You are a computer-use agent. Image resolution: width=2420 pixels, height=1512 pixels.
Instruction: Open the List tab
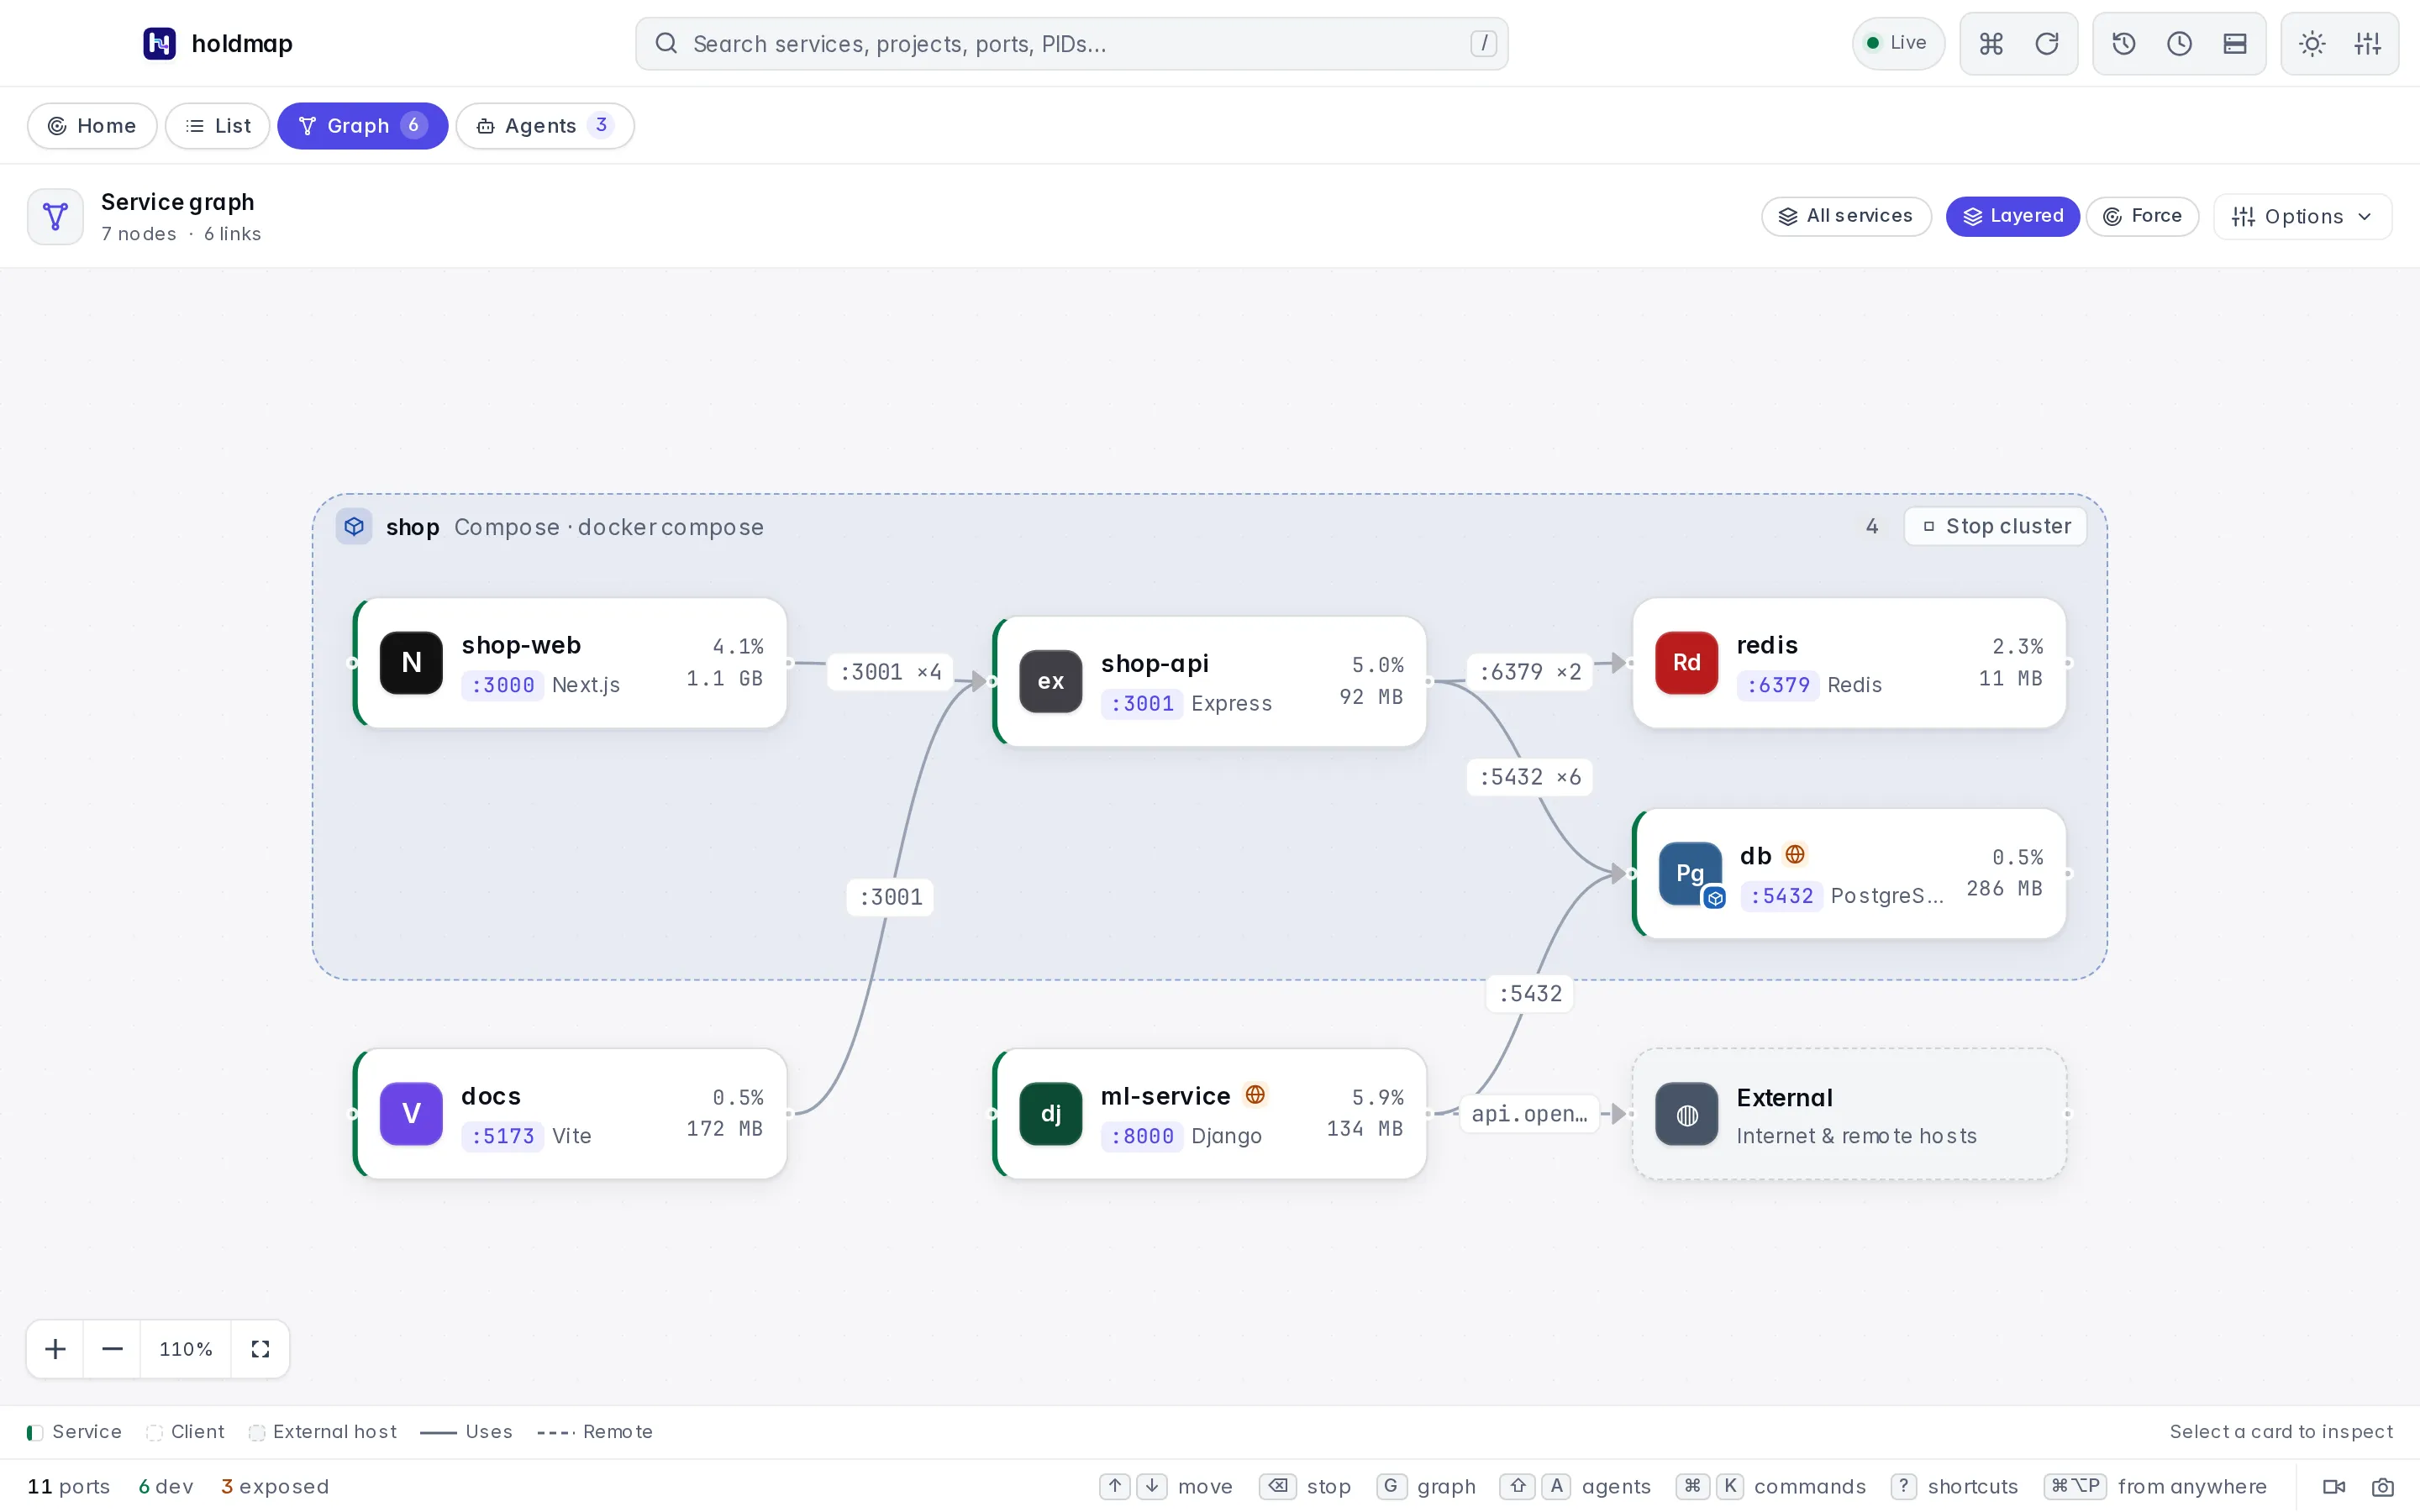217,126
